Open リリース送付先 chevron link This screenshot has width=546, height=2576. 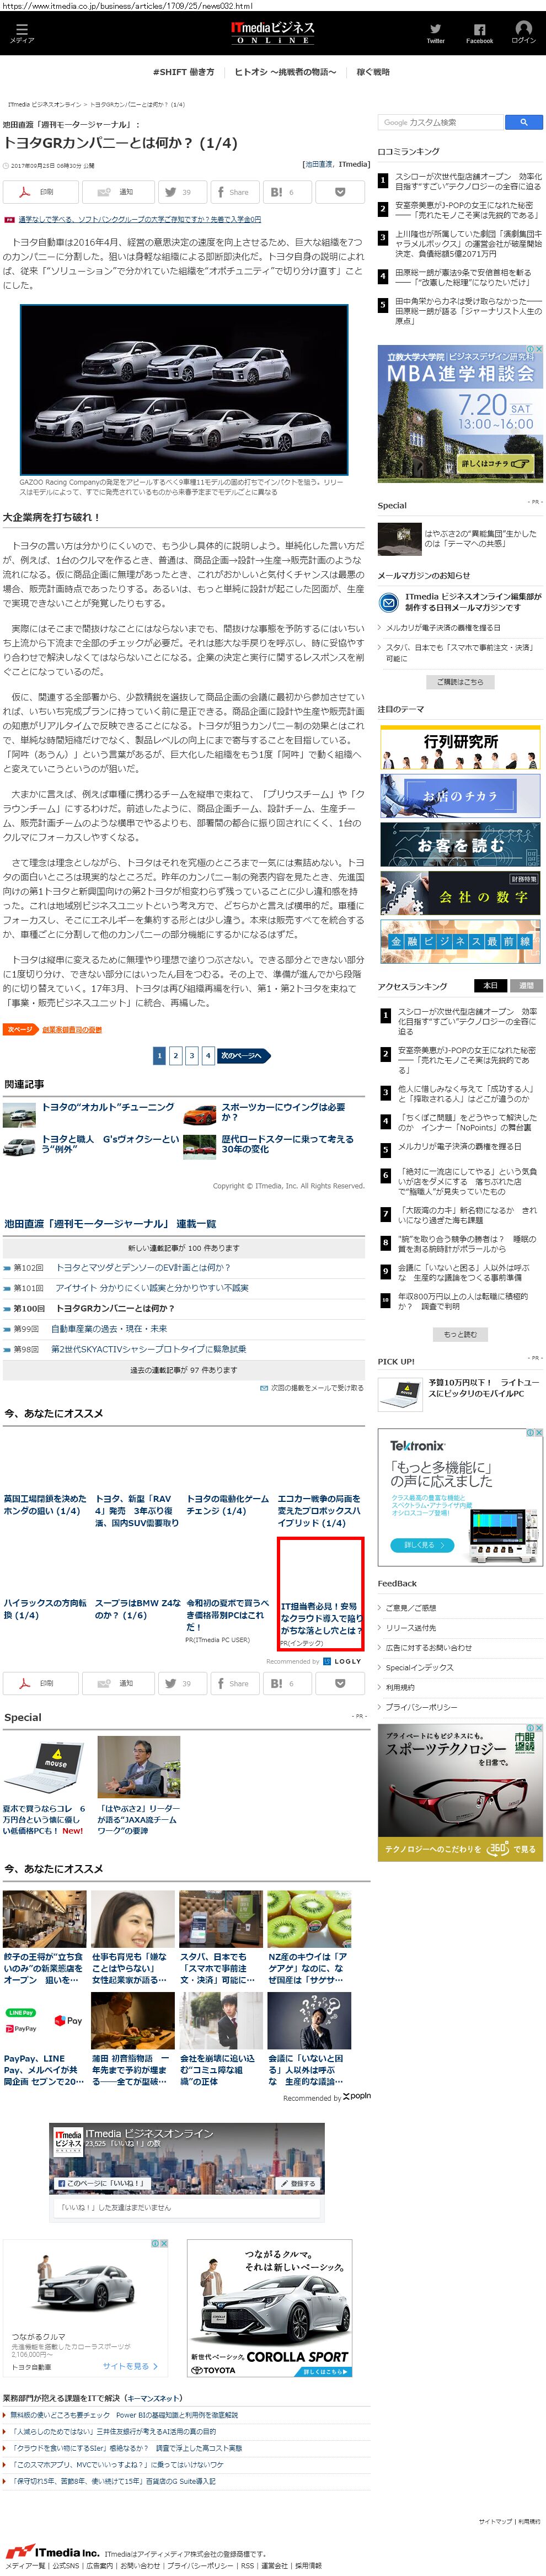(x=410, y=1627)
